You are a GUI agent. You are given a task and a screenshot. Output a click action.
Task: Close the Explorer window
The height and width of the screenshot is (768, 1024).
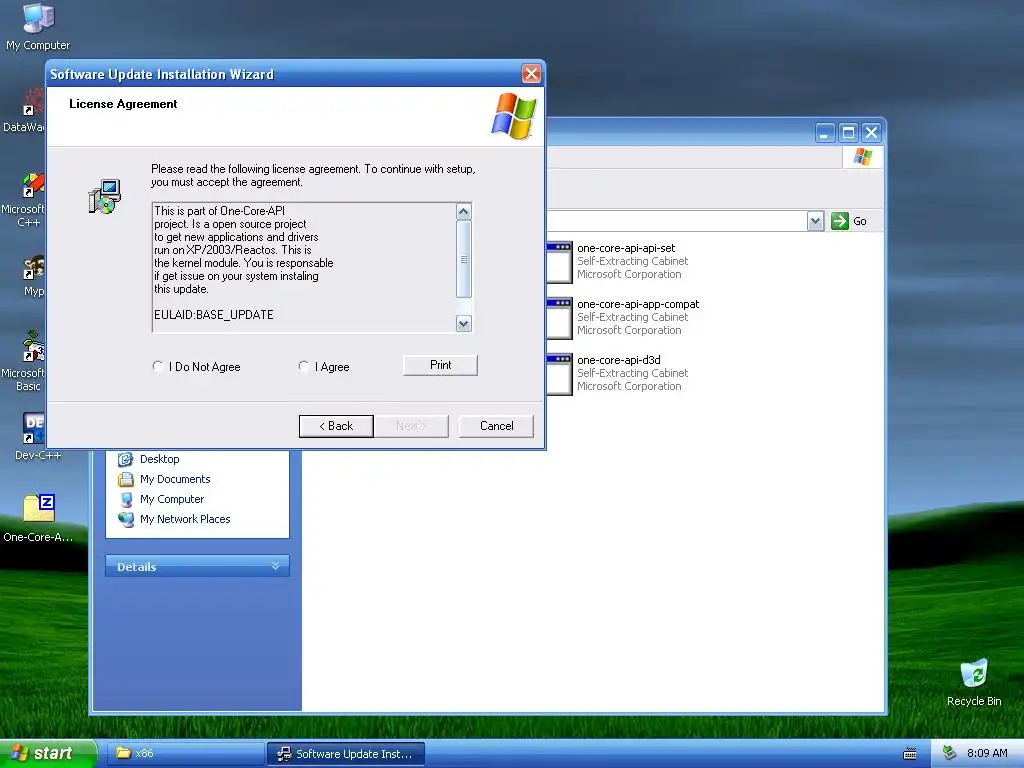point(871,133)
